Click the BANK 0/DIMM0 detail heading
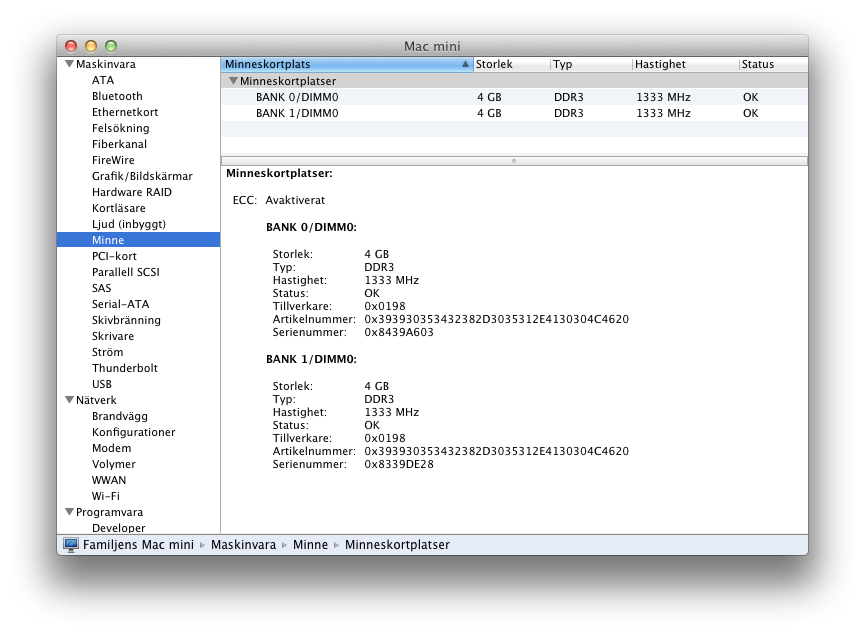 pyautogui.click(x=311, y=227)
